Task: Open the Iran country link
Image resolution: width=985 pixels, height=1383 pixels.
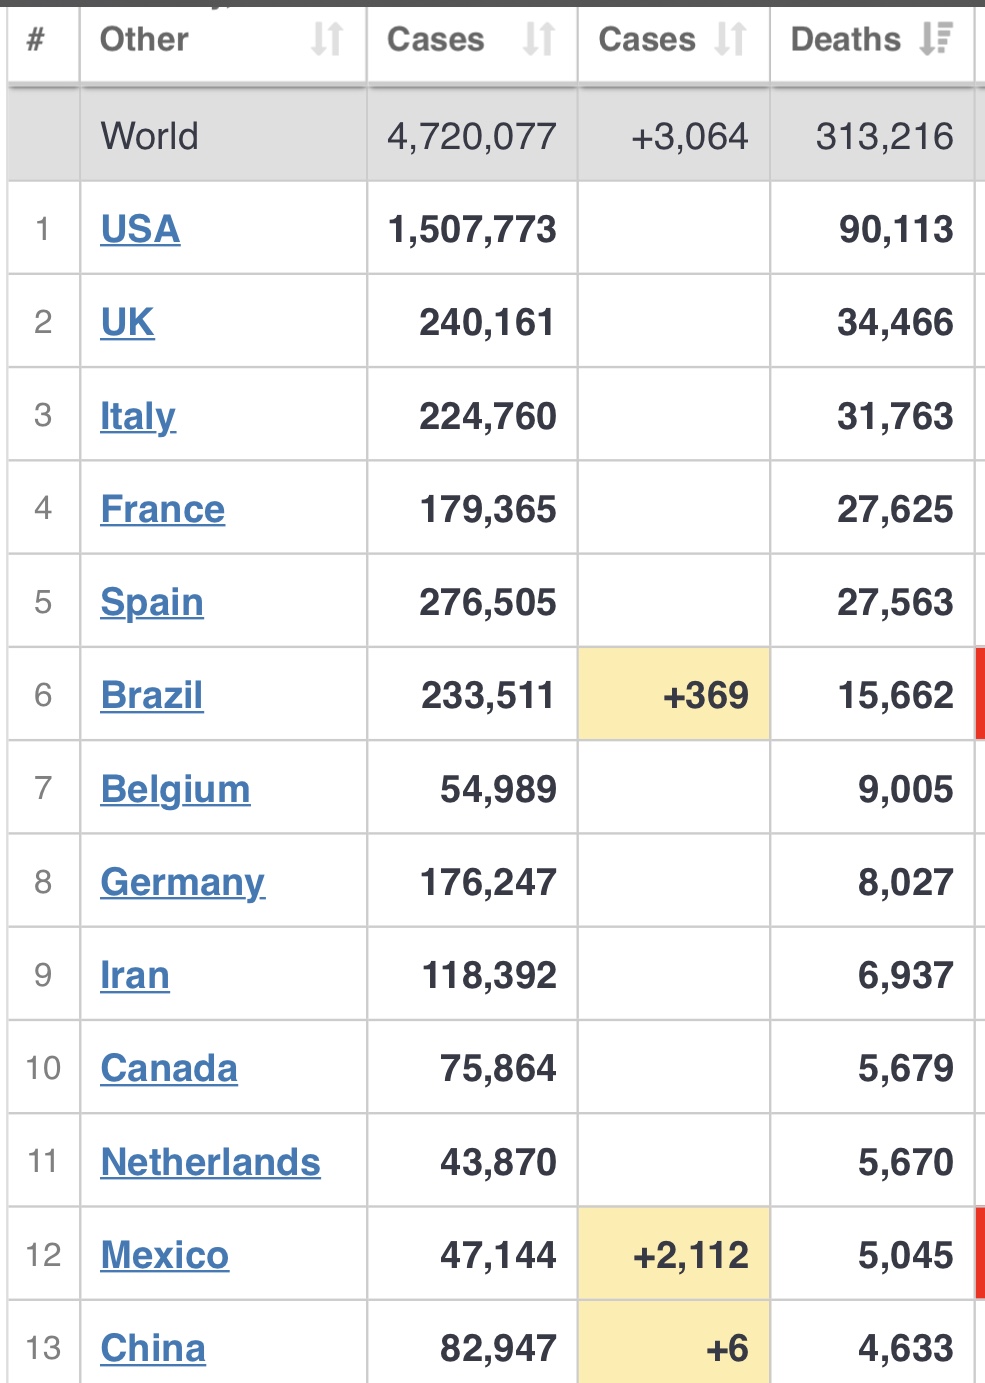Action: pos(135,975)
